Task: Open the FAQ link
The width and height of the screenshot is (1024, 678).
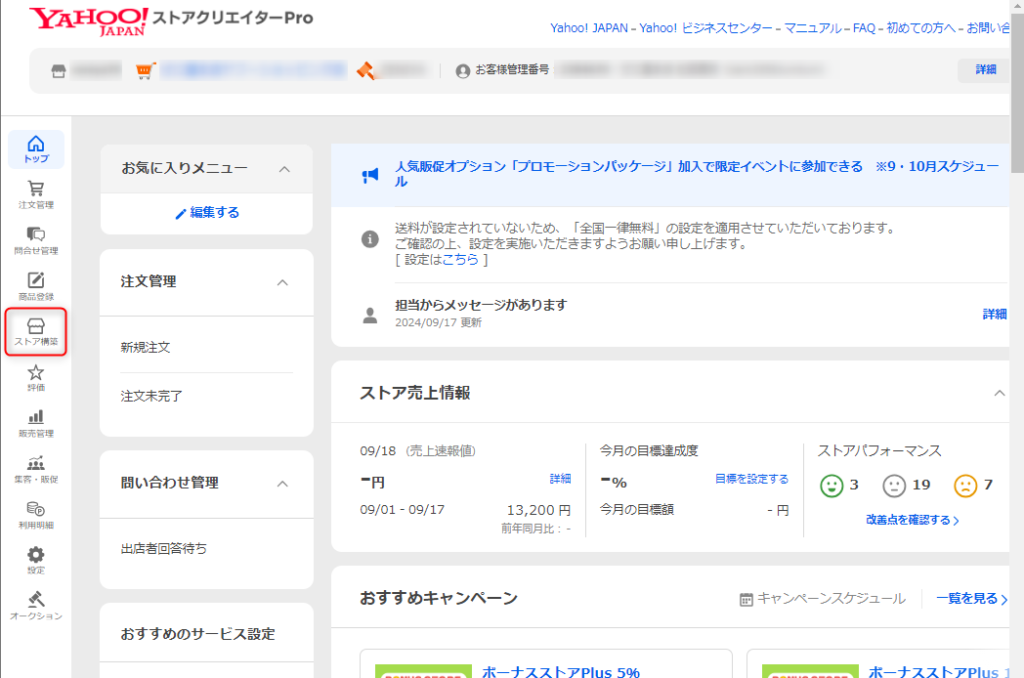Action: [864, 28]
